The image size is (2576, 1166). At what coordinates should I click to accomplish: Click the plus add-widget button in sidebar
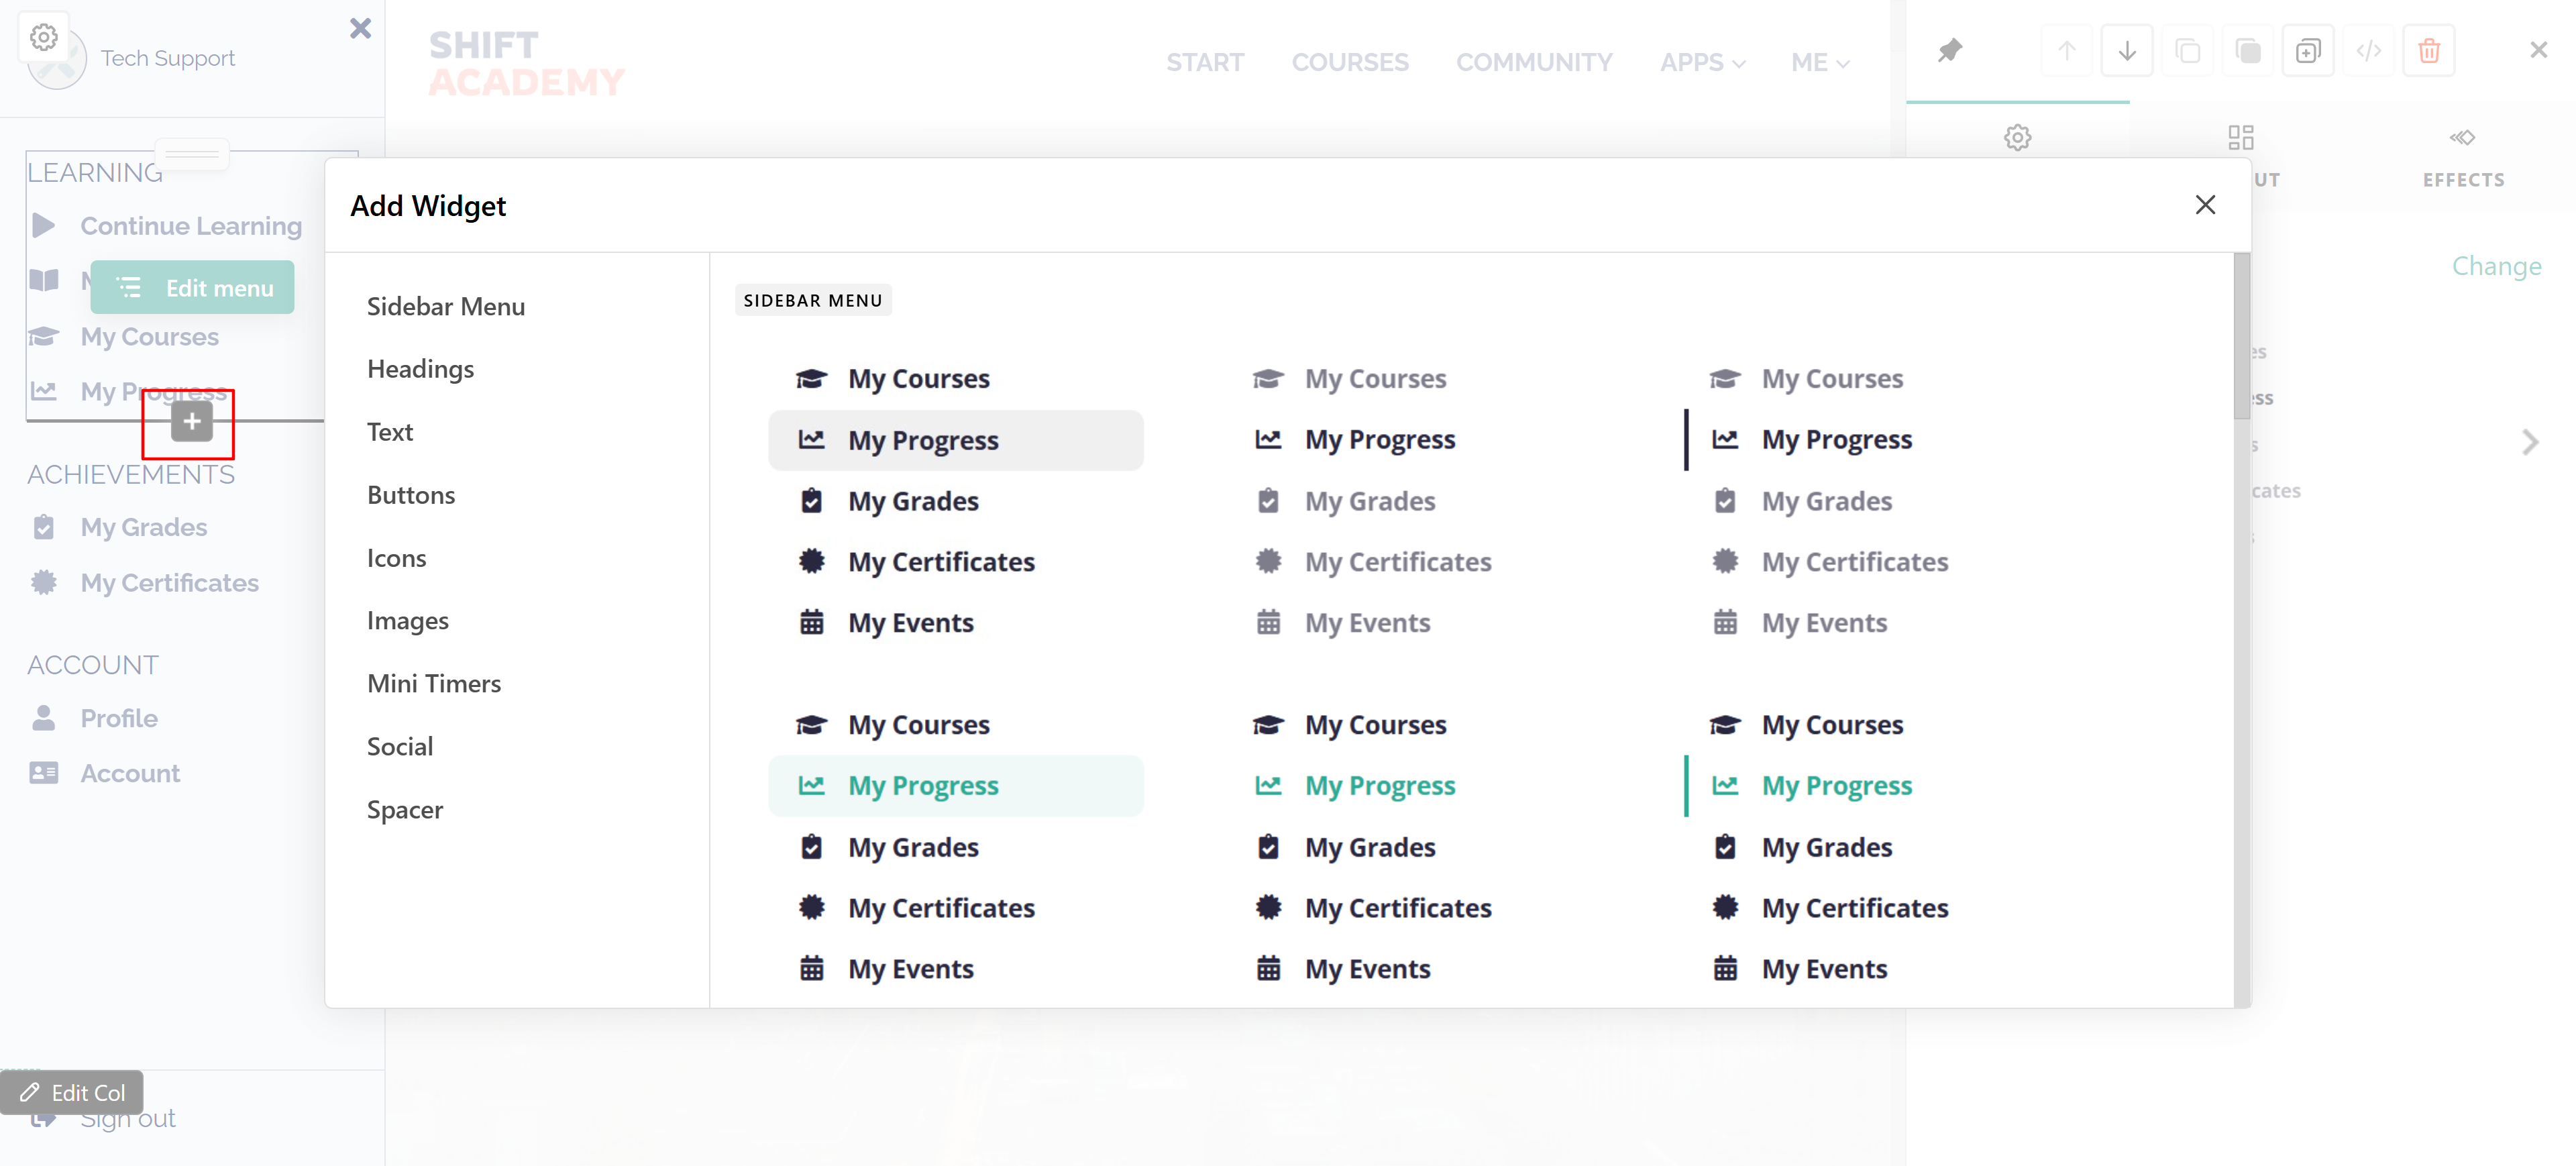click(x=192, y=421)
